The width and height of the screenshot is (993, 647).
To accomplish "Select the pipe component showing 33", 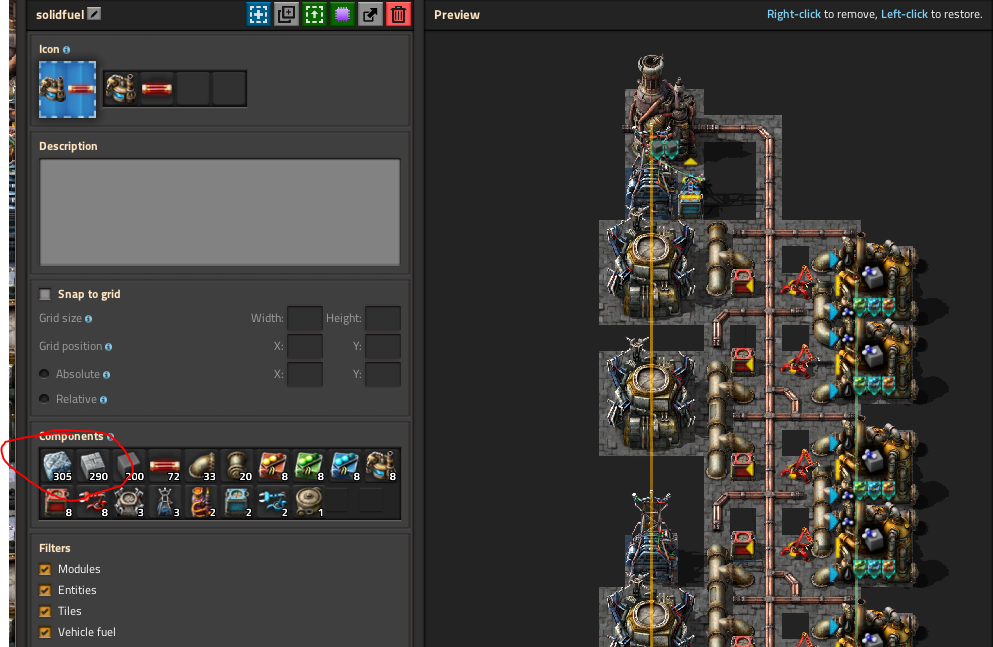I will coord(201,467).
